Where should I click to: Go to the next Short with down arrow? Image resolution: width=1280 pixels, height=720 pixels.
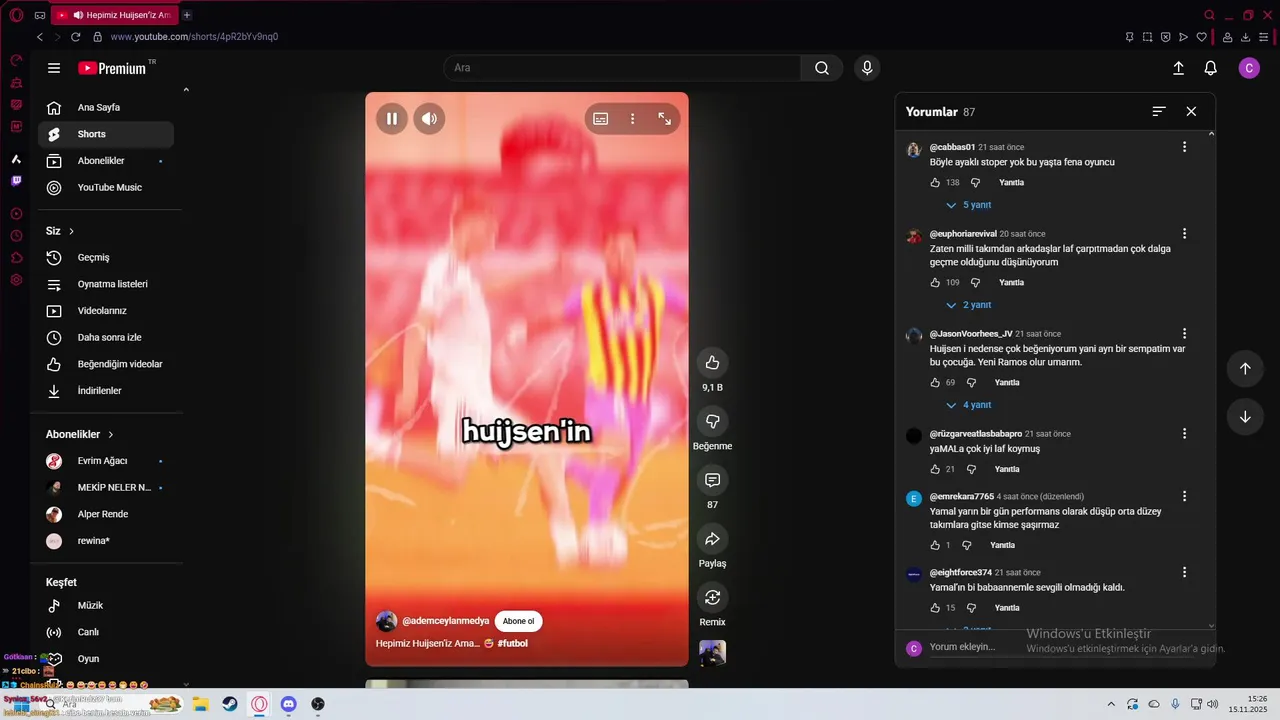tap(1245, 417)
